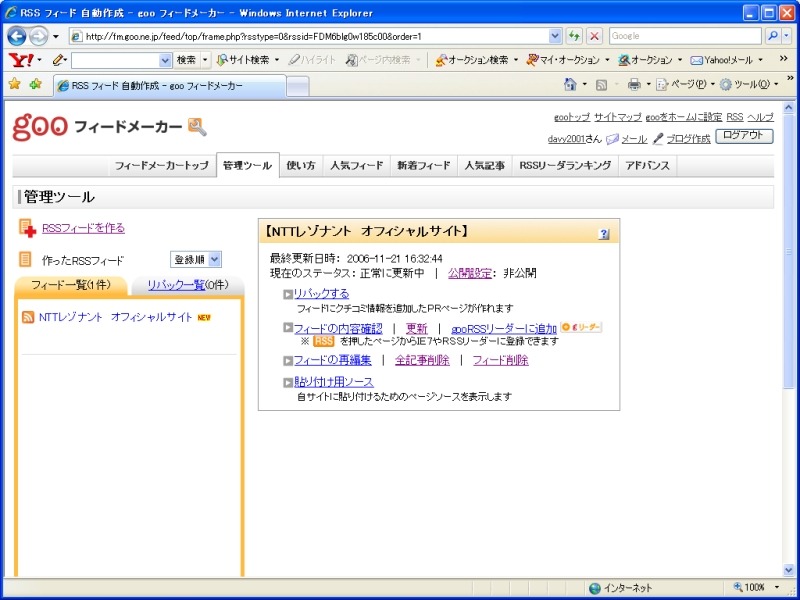Click the Google search box

(685, 36)
